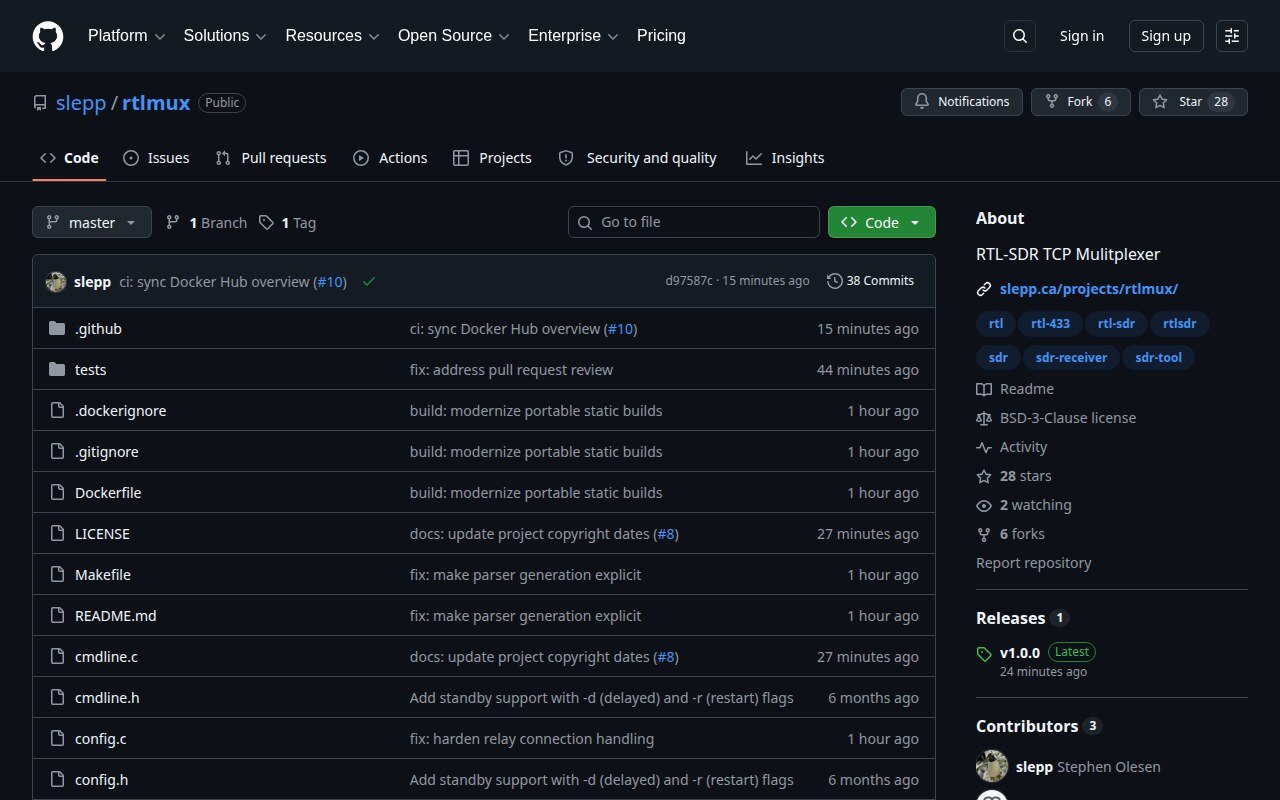This screenshot has width=1280, height=800.
Task: View 6 forks link
Action: (1011, 534)
